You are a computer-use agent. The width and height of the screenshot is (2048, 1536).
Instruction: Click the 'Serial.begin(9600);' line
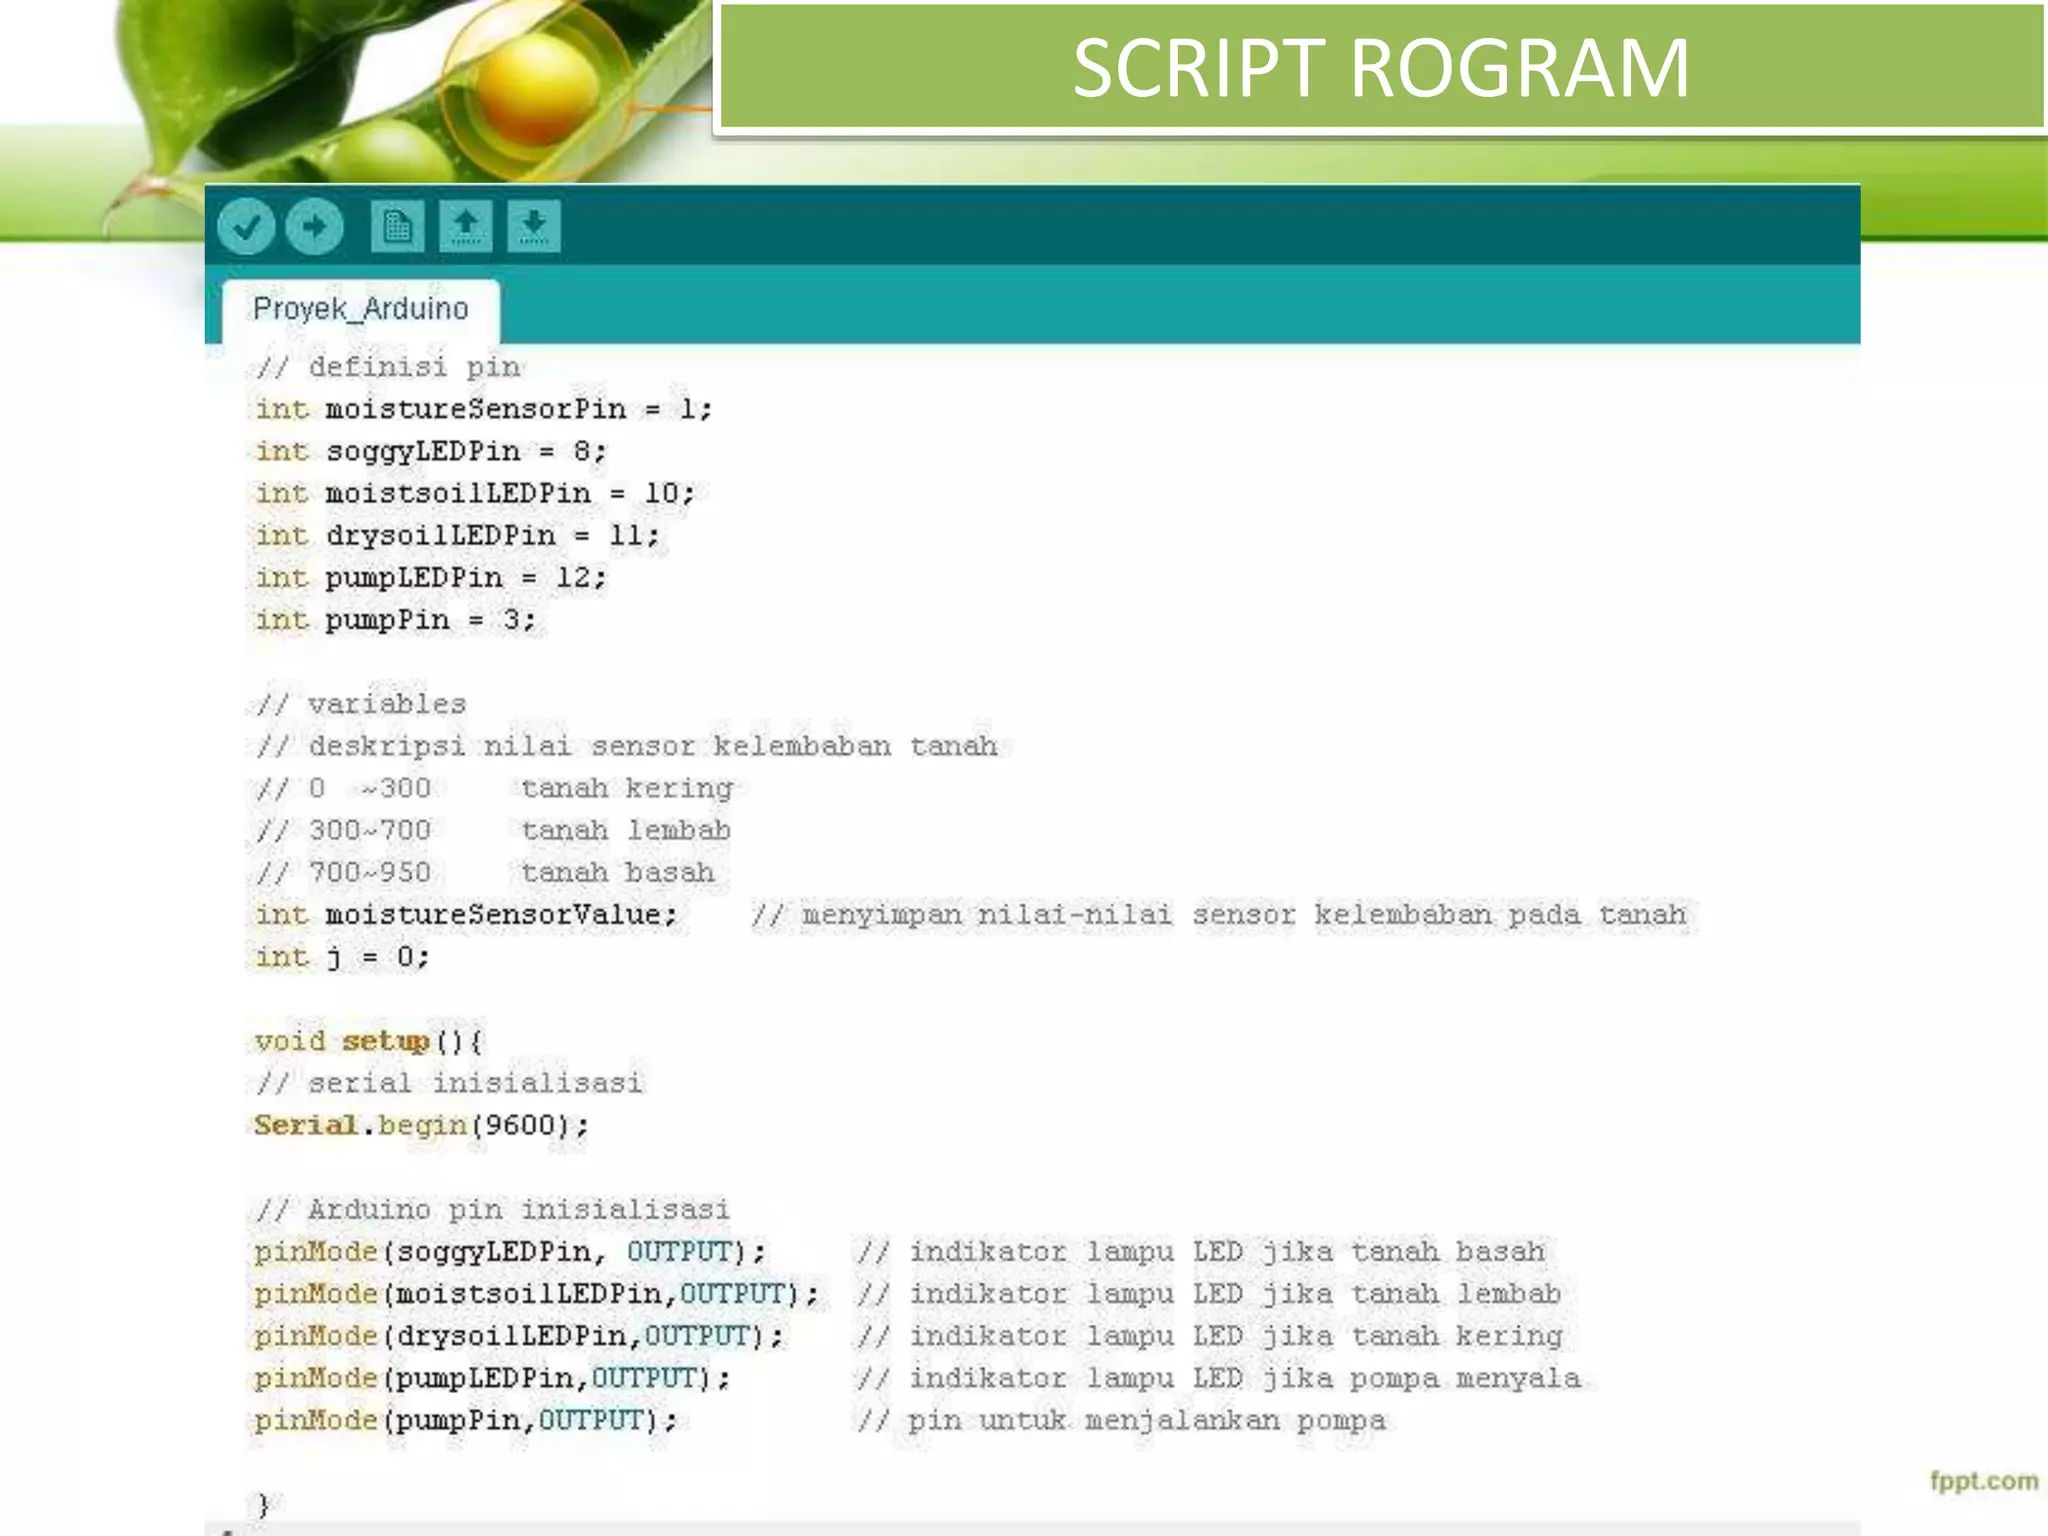tap(421, 1125)
